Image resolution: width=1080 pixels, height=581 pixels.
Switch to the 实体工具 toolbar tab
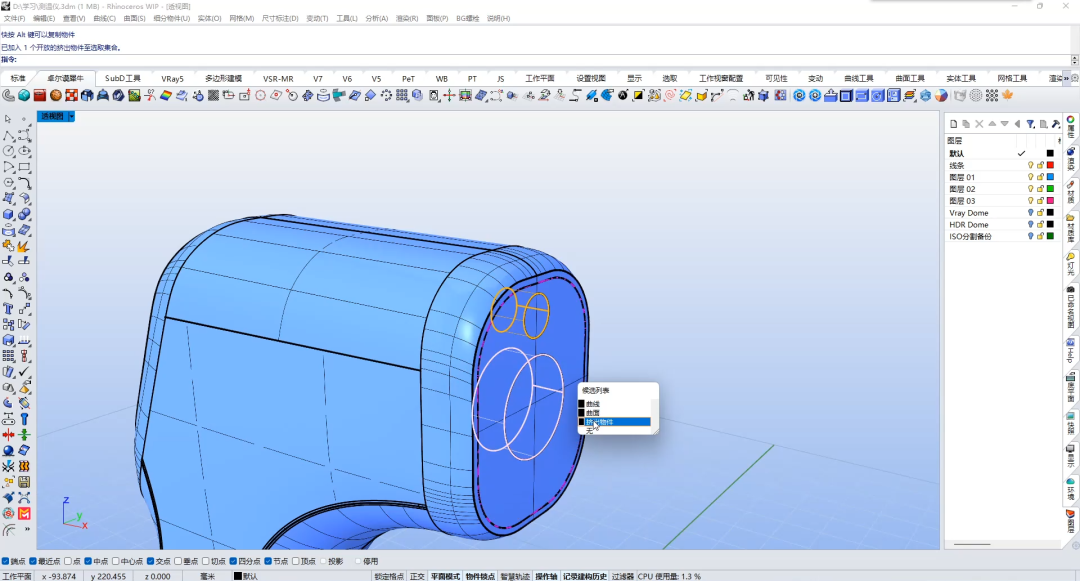961,78
